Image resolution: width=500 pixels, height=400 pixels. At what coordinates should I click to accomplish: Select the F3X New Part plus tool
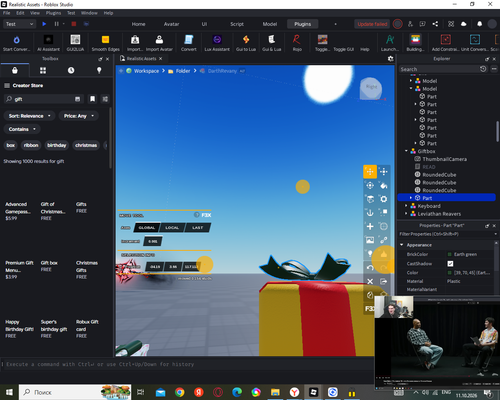pos(370,226)
